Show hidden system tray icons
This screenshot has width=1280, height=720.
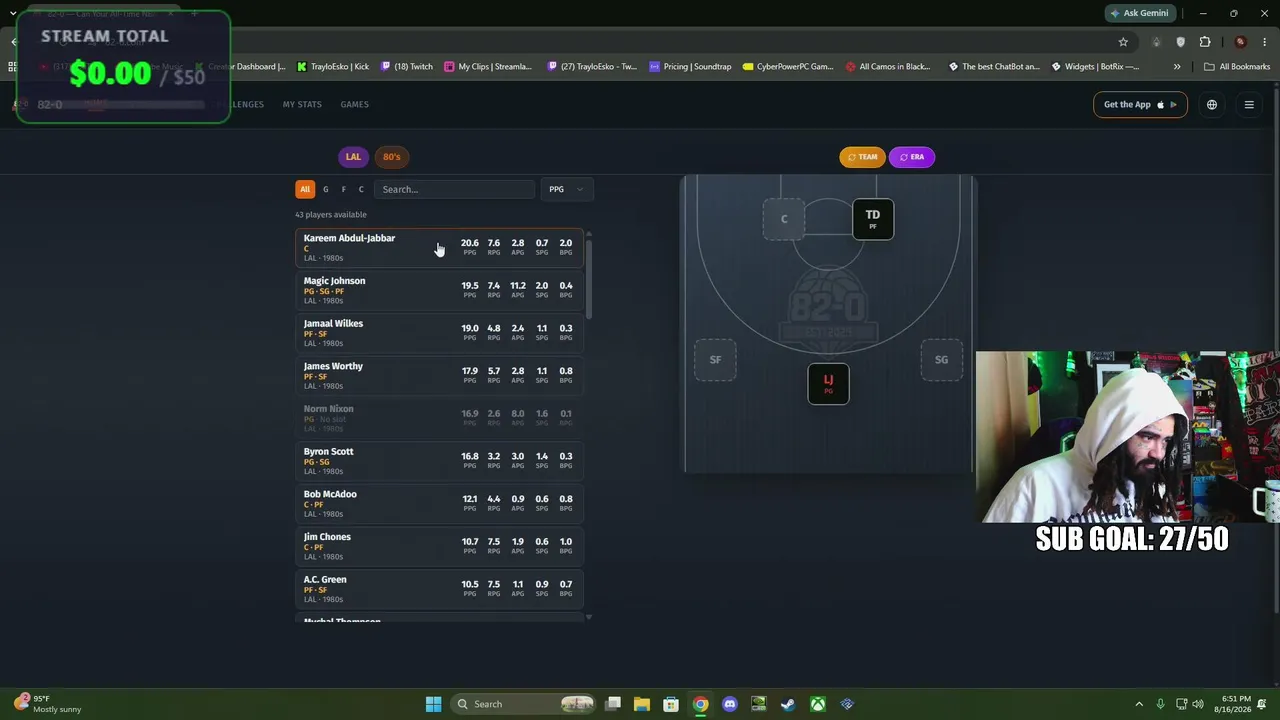click(x=1139, y=704)
